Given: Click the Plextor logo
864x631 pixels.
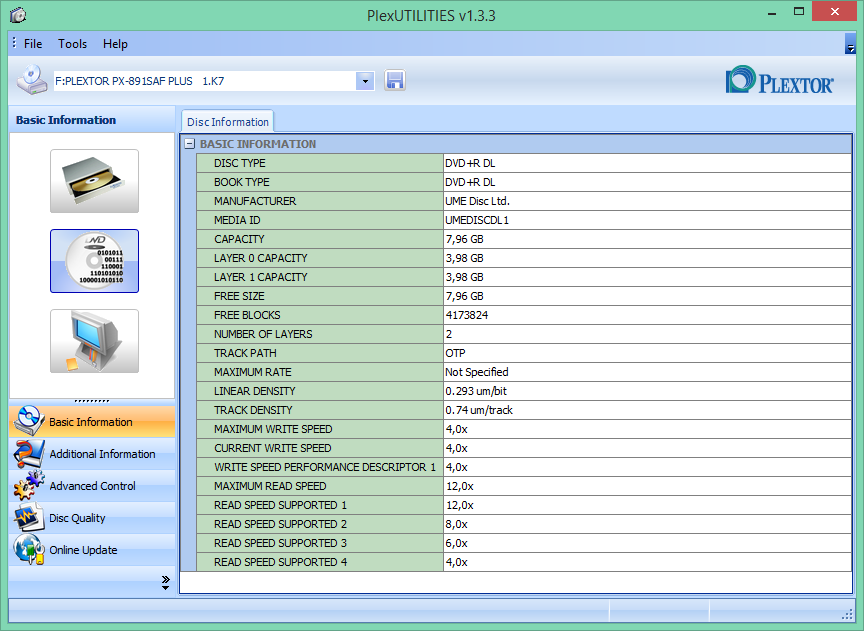Looking at the screenshot, I should [779, 81].
